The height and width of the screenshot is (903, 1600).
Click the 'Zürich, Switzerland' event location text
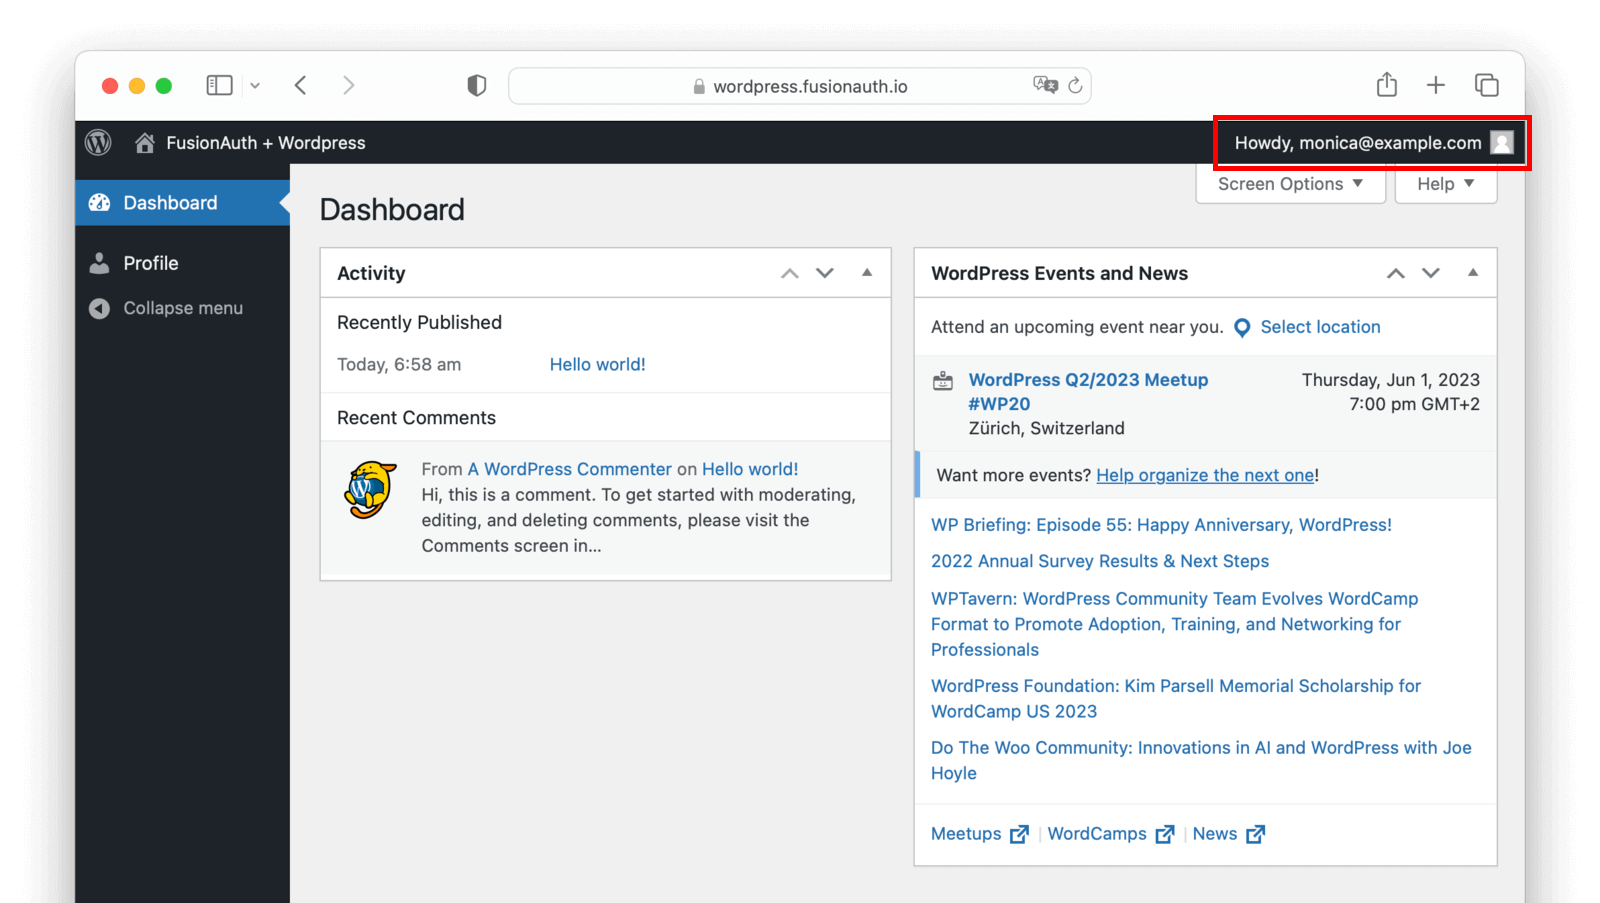click(1047, 428)
